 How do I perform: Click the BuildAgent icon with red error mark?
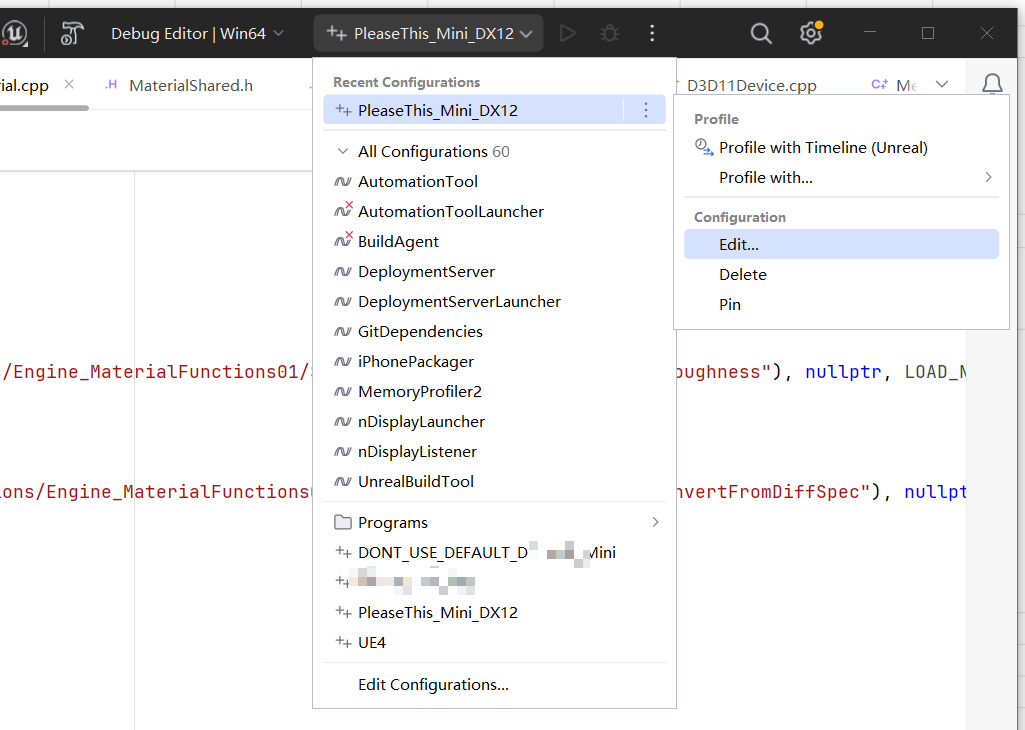coord(343,241)
